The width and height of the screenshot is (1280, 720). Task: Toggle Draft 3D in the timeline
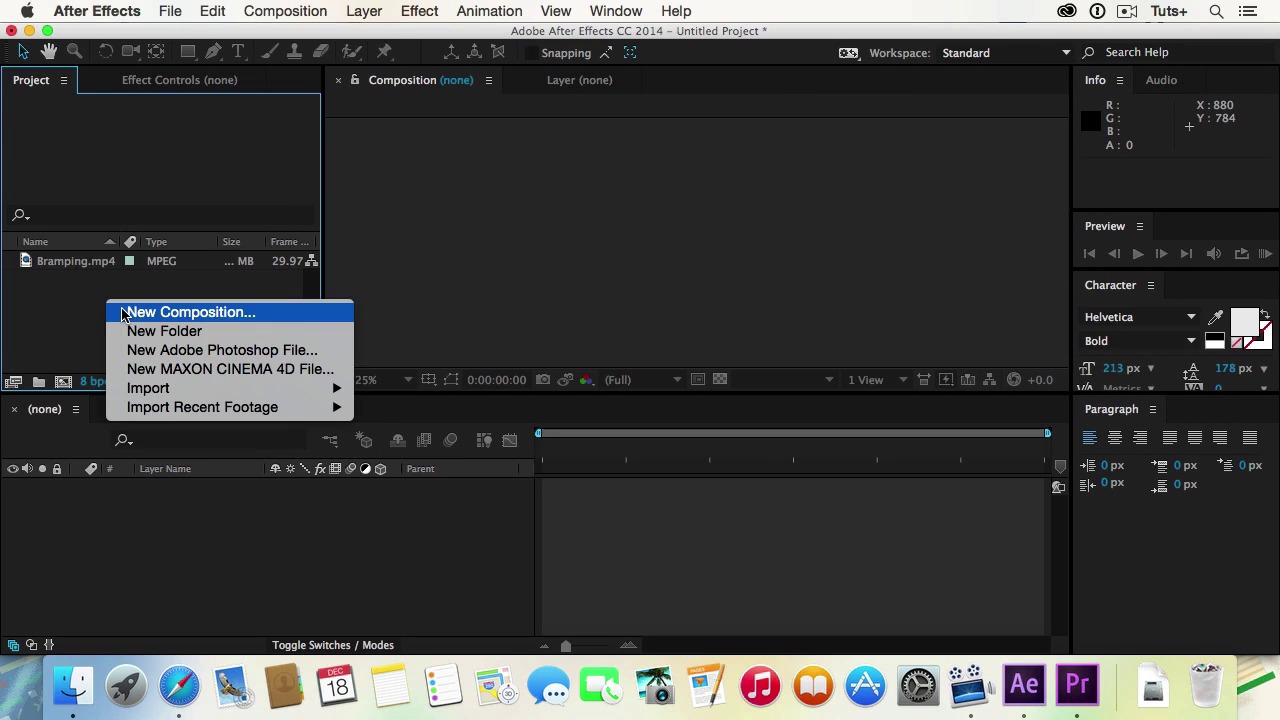click(x=364, y=440)
